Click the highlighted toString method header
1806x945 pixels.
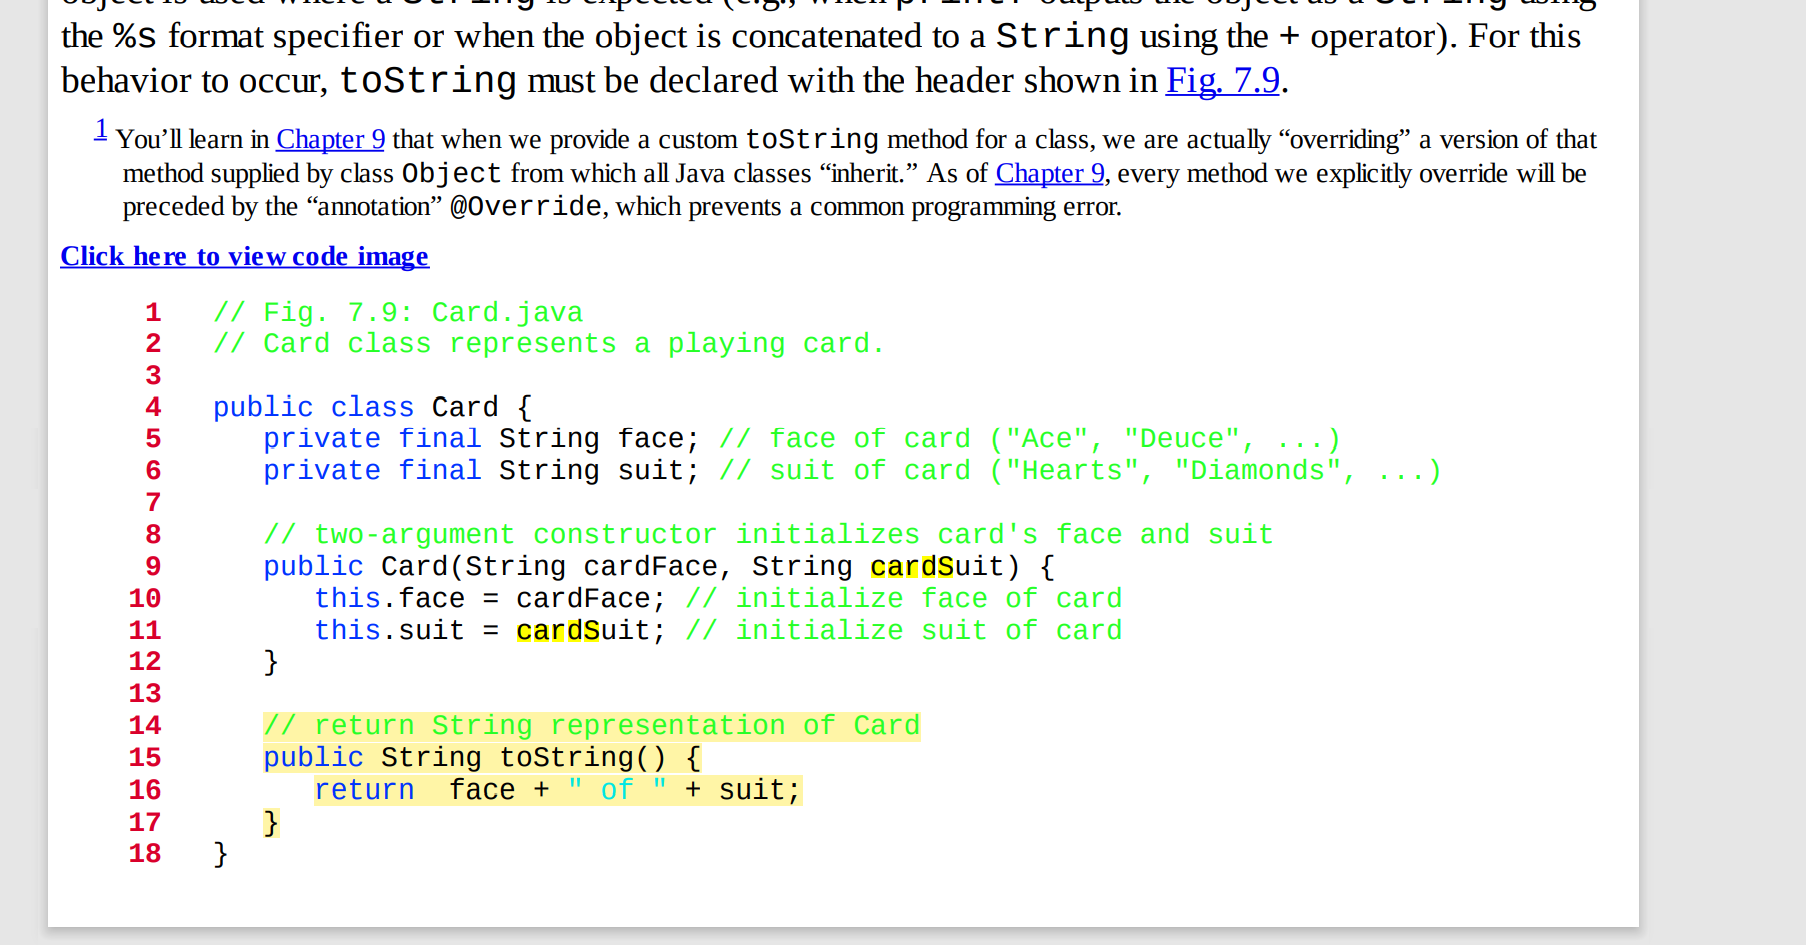[x=481, y=757]
